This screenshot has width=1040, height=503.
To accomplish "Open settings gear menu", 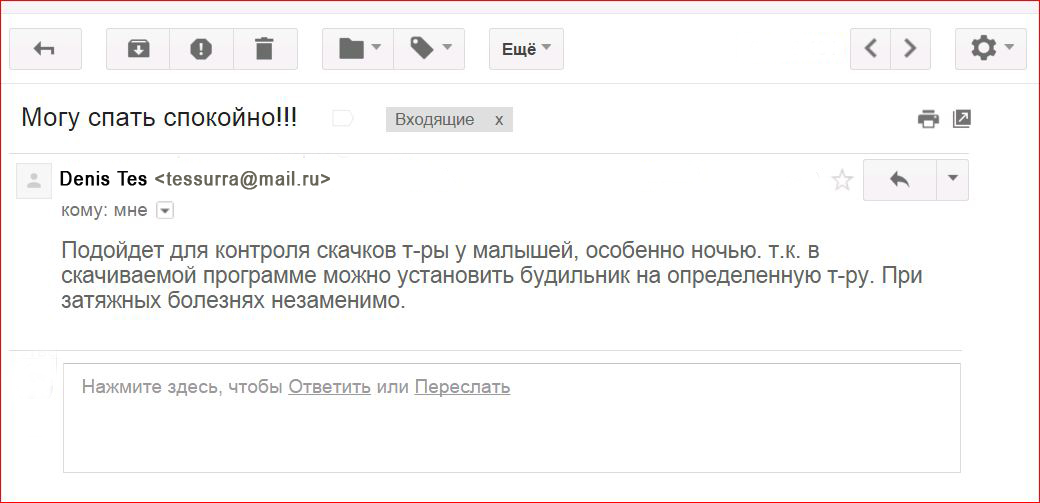I will 990,49.
